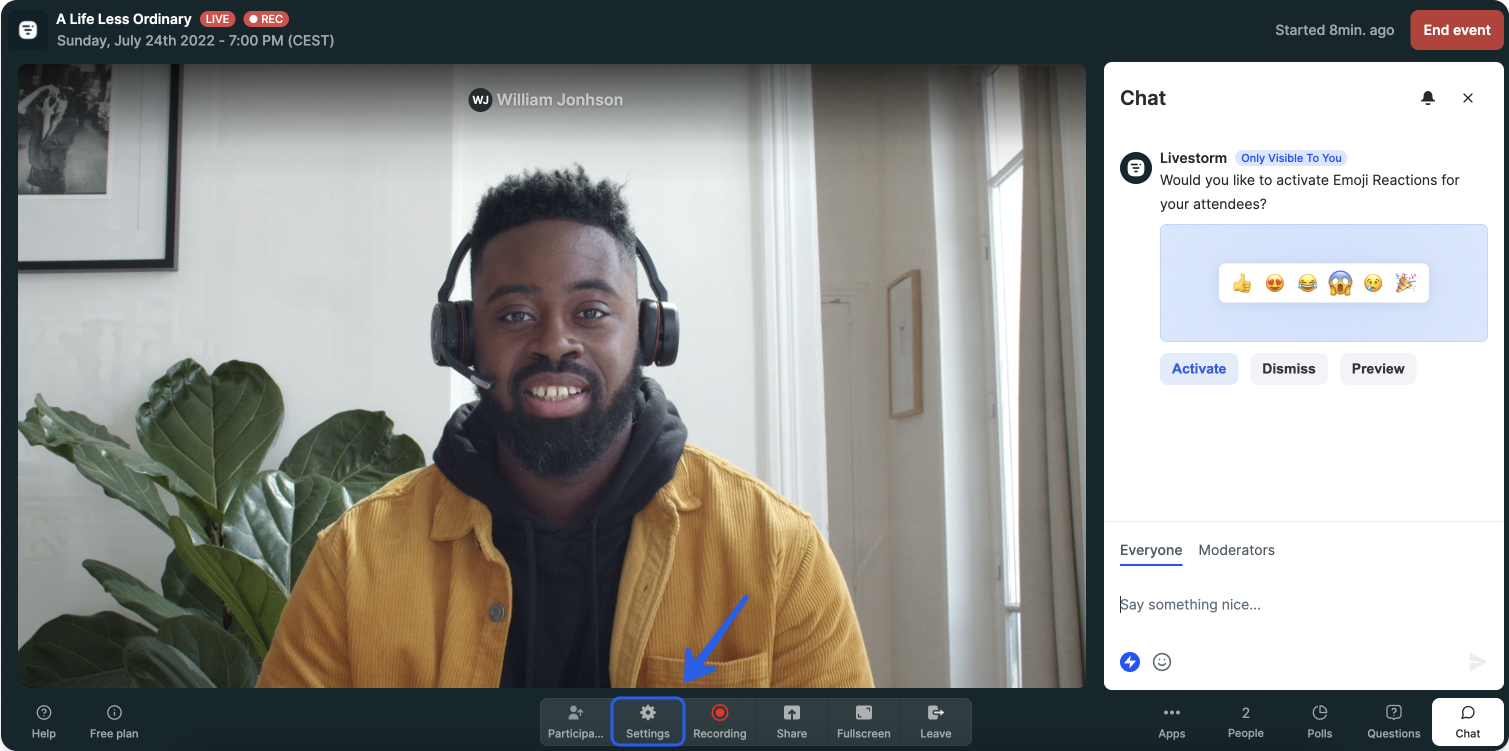This screenshot has width=1509, height=751.
Task: Open the Apps menu
Action: coord(1171,722)
